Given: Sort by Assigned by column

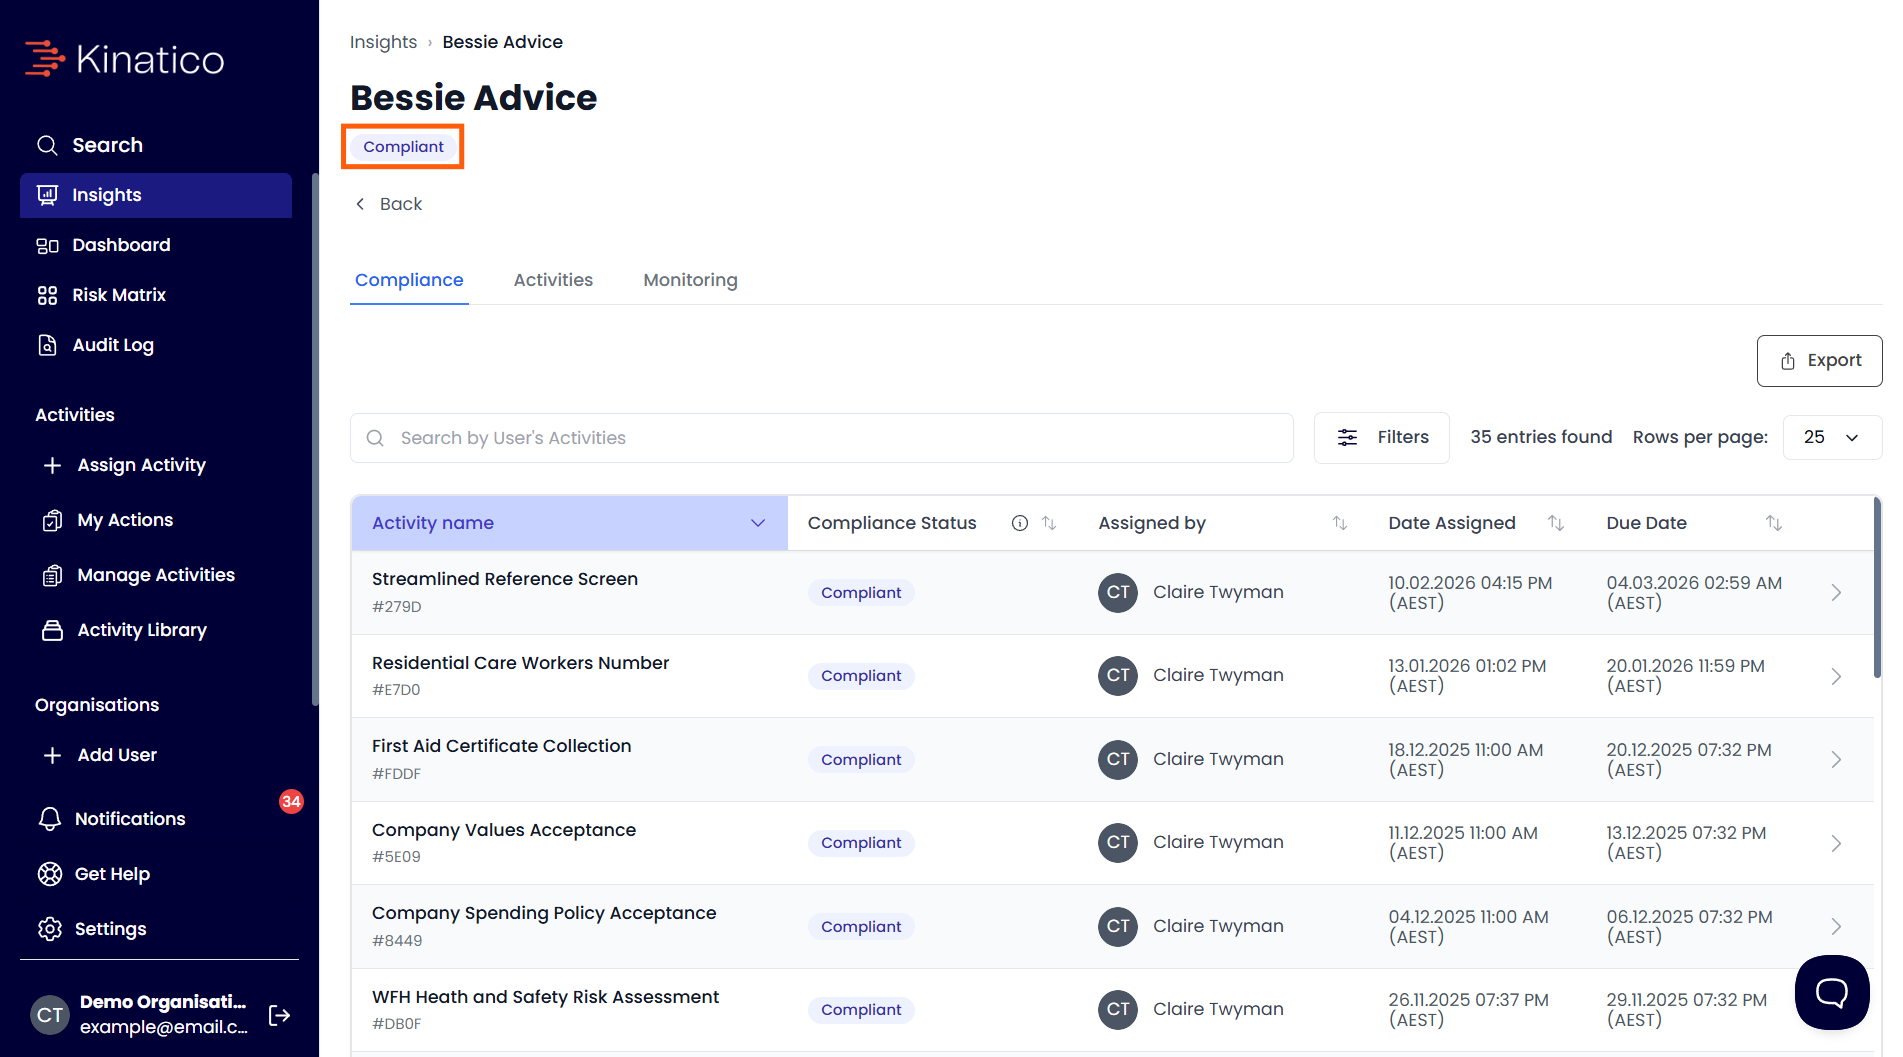Looking at the screenshot, I should coord(1340,523).
